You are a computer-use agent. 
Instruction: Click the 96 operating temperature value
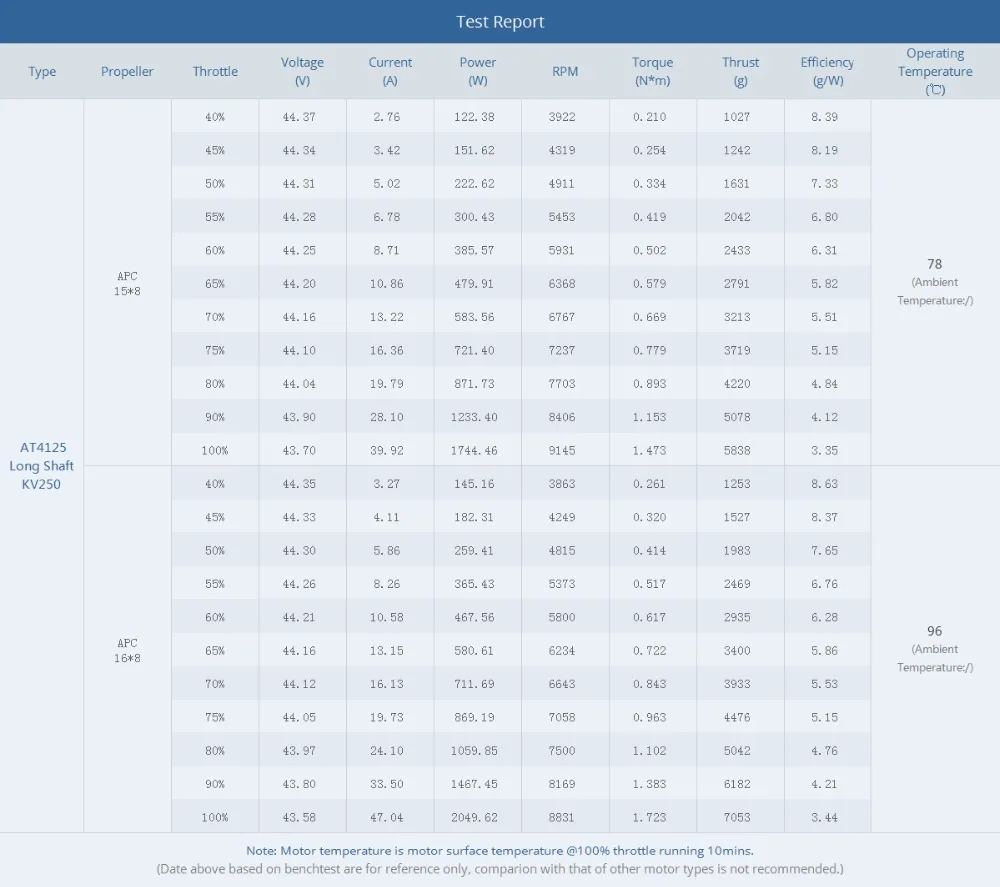(934, 631)
